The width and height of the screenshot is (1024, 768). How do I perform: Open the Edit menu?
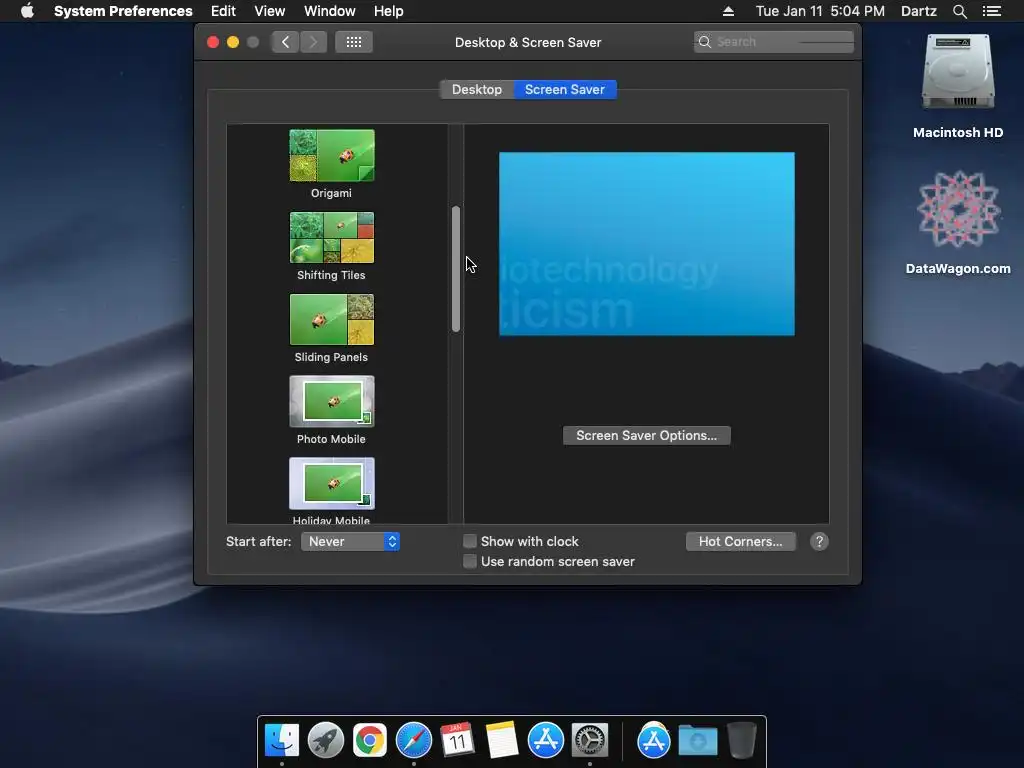pyautogui.click(x=223, y=11)
